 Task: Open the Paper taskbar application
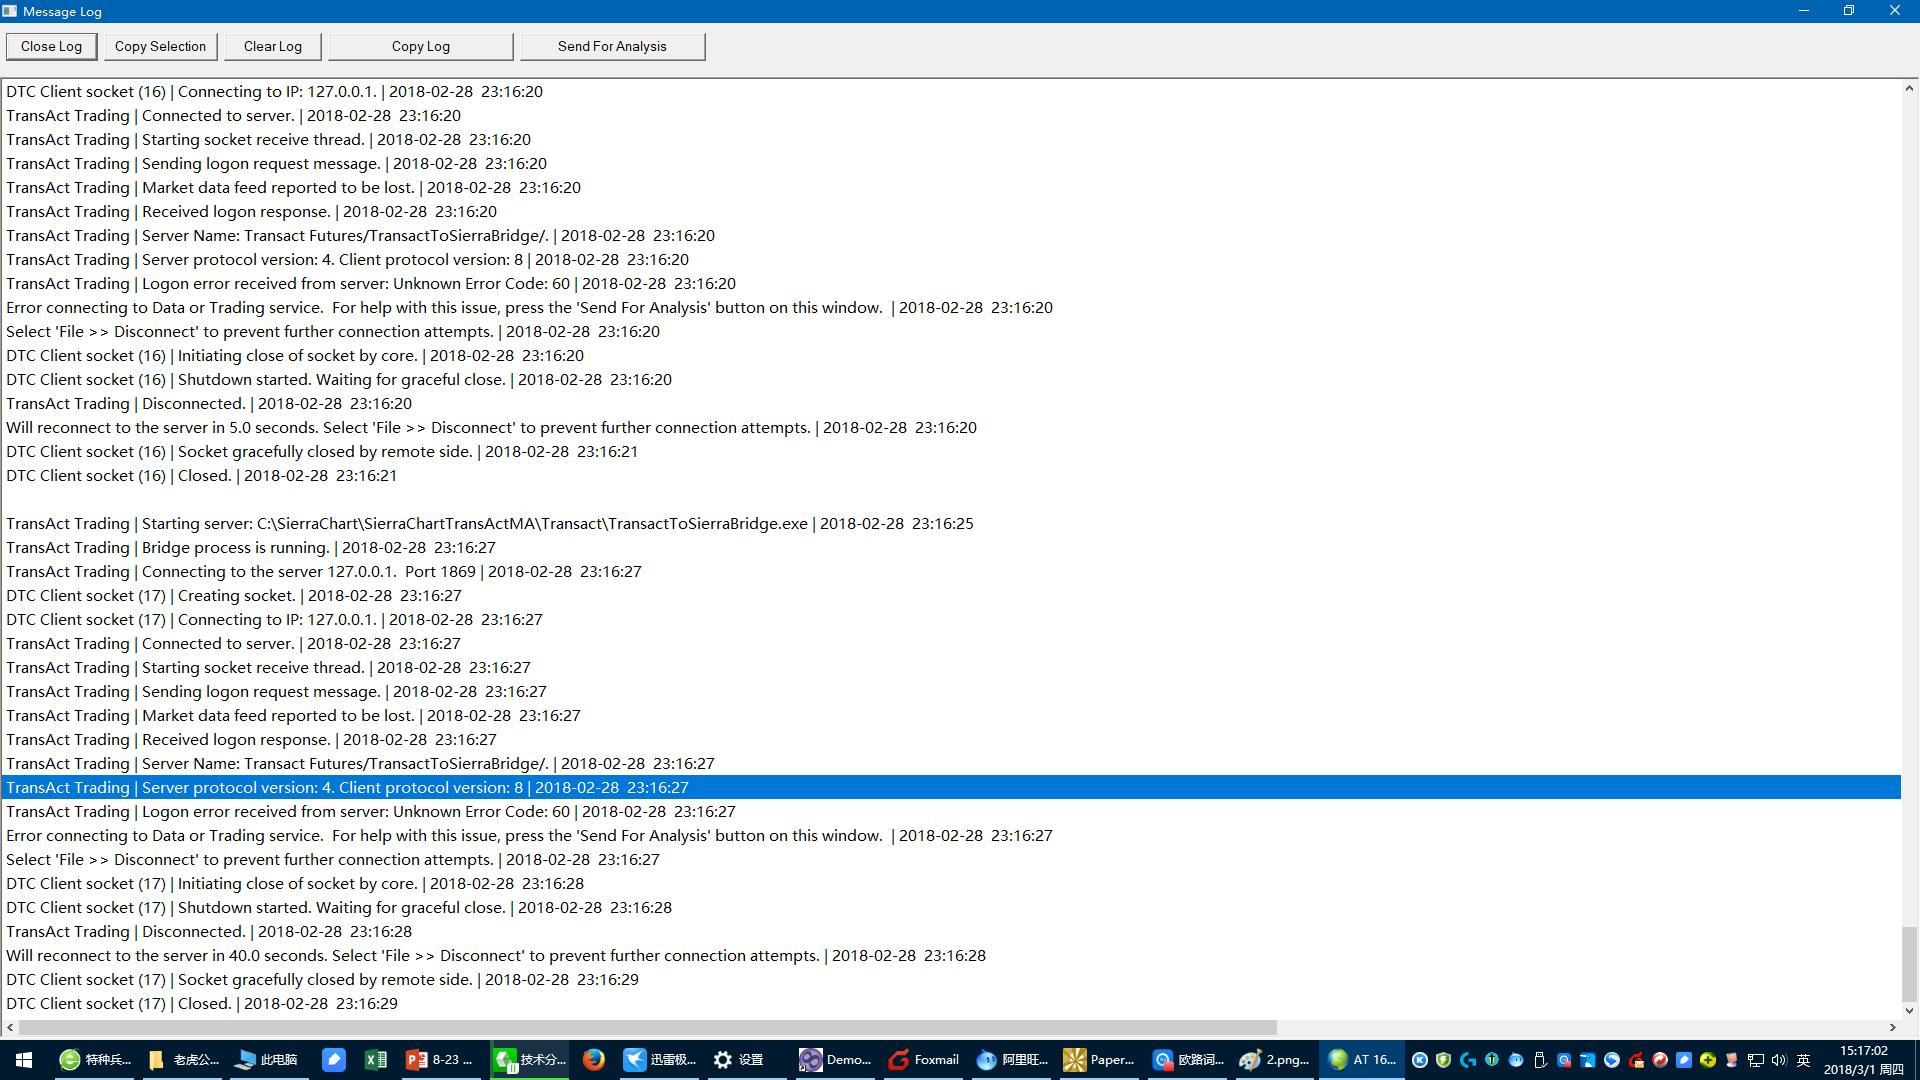coord(1099,1060)
